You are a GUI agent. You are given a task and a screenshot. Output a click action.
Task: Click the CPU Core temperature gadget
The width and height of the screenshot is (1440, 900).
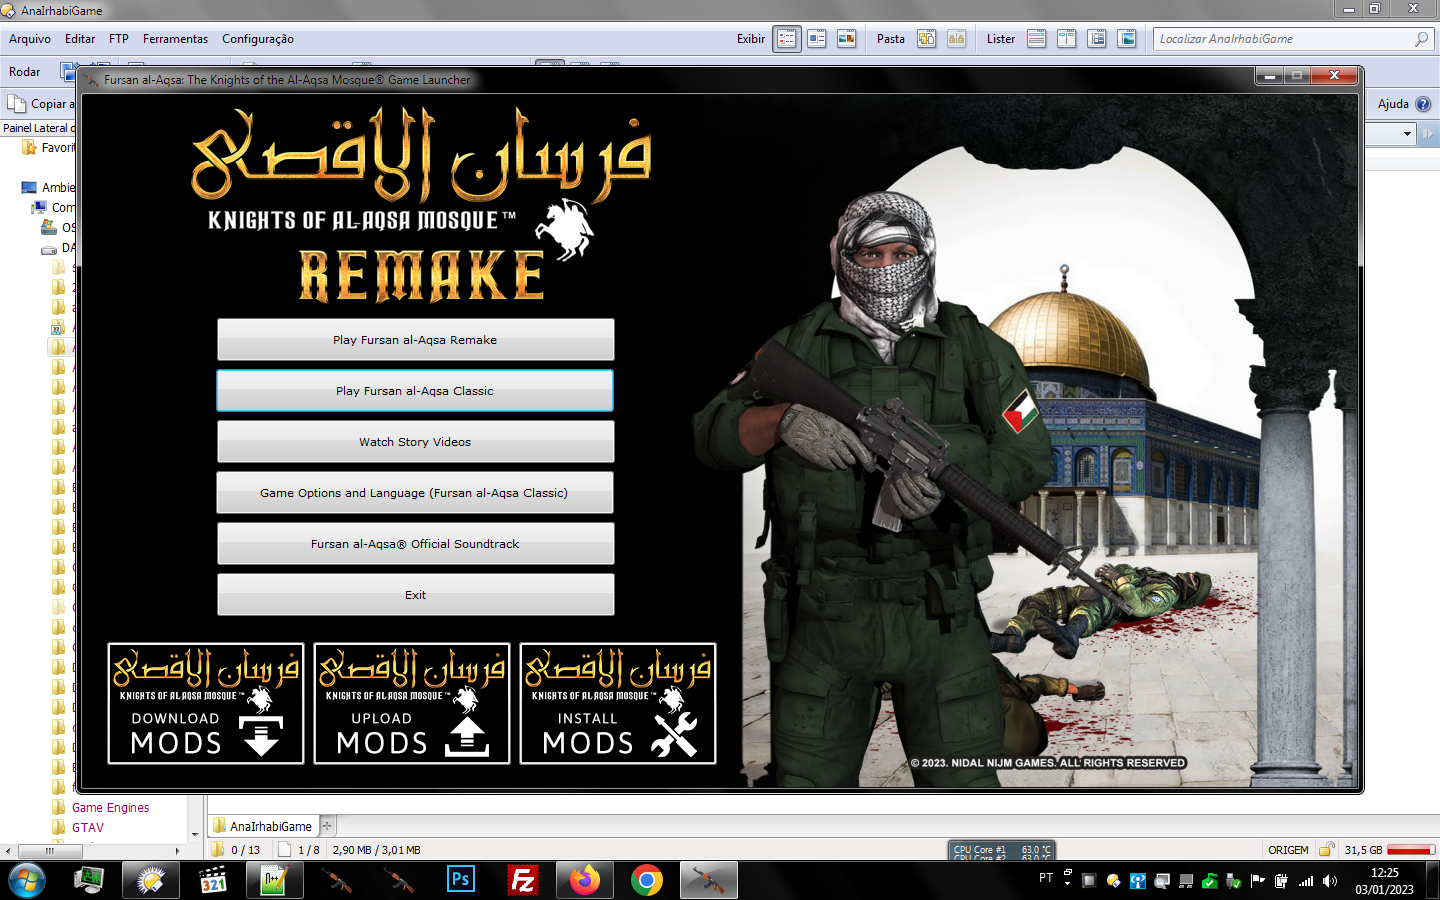1003,851
